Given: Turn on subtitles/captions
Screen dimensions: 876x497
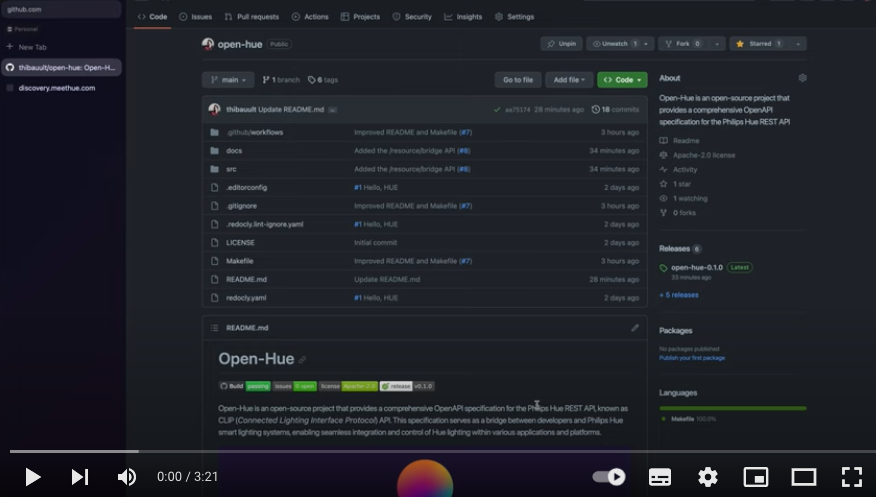Looking at the screenshot, I should [x=660, y=477].
